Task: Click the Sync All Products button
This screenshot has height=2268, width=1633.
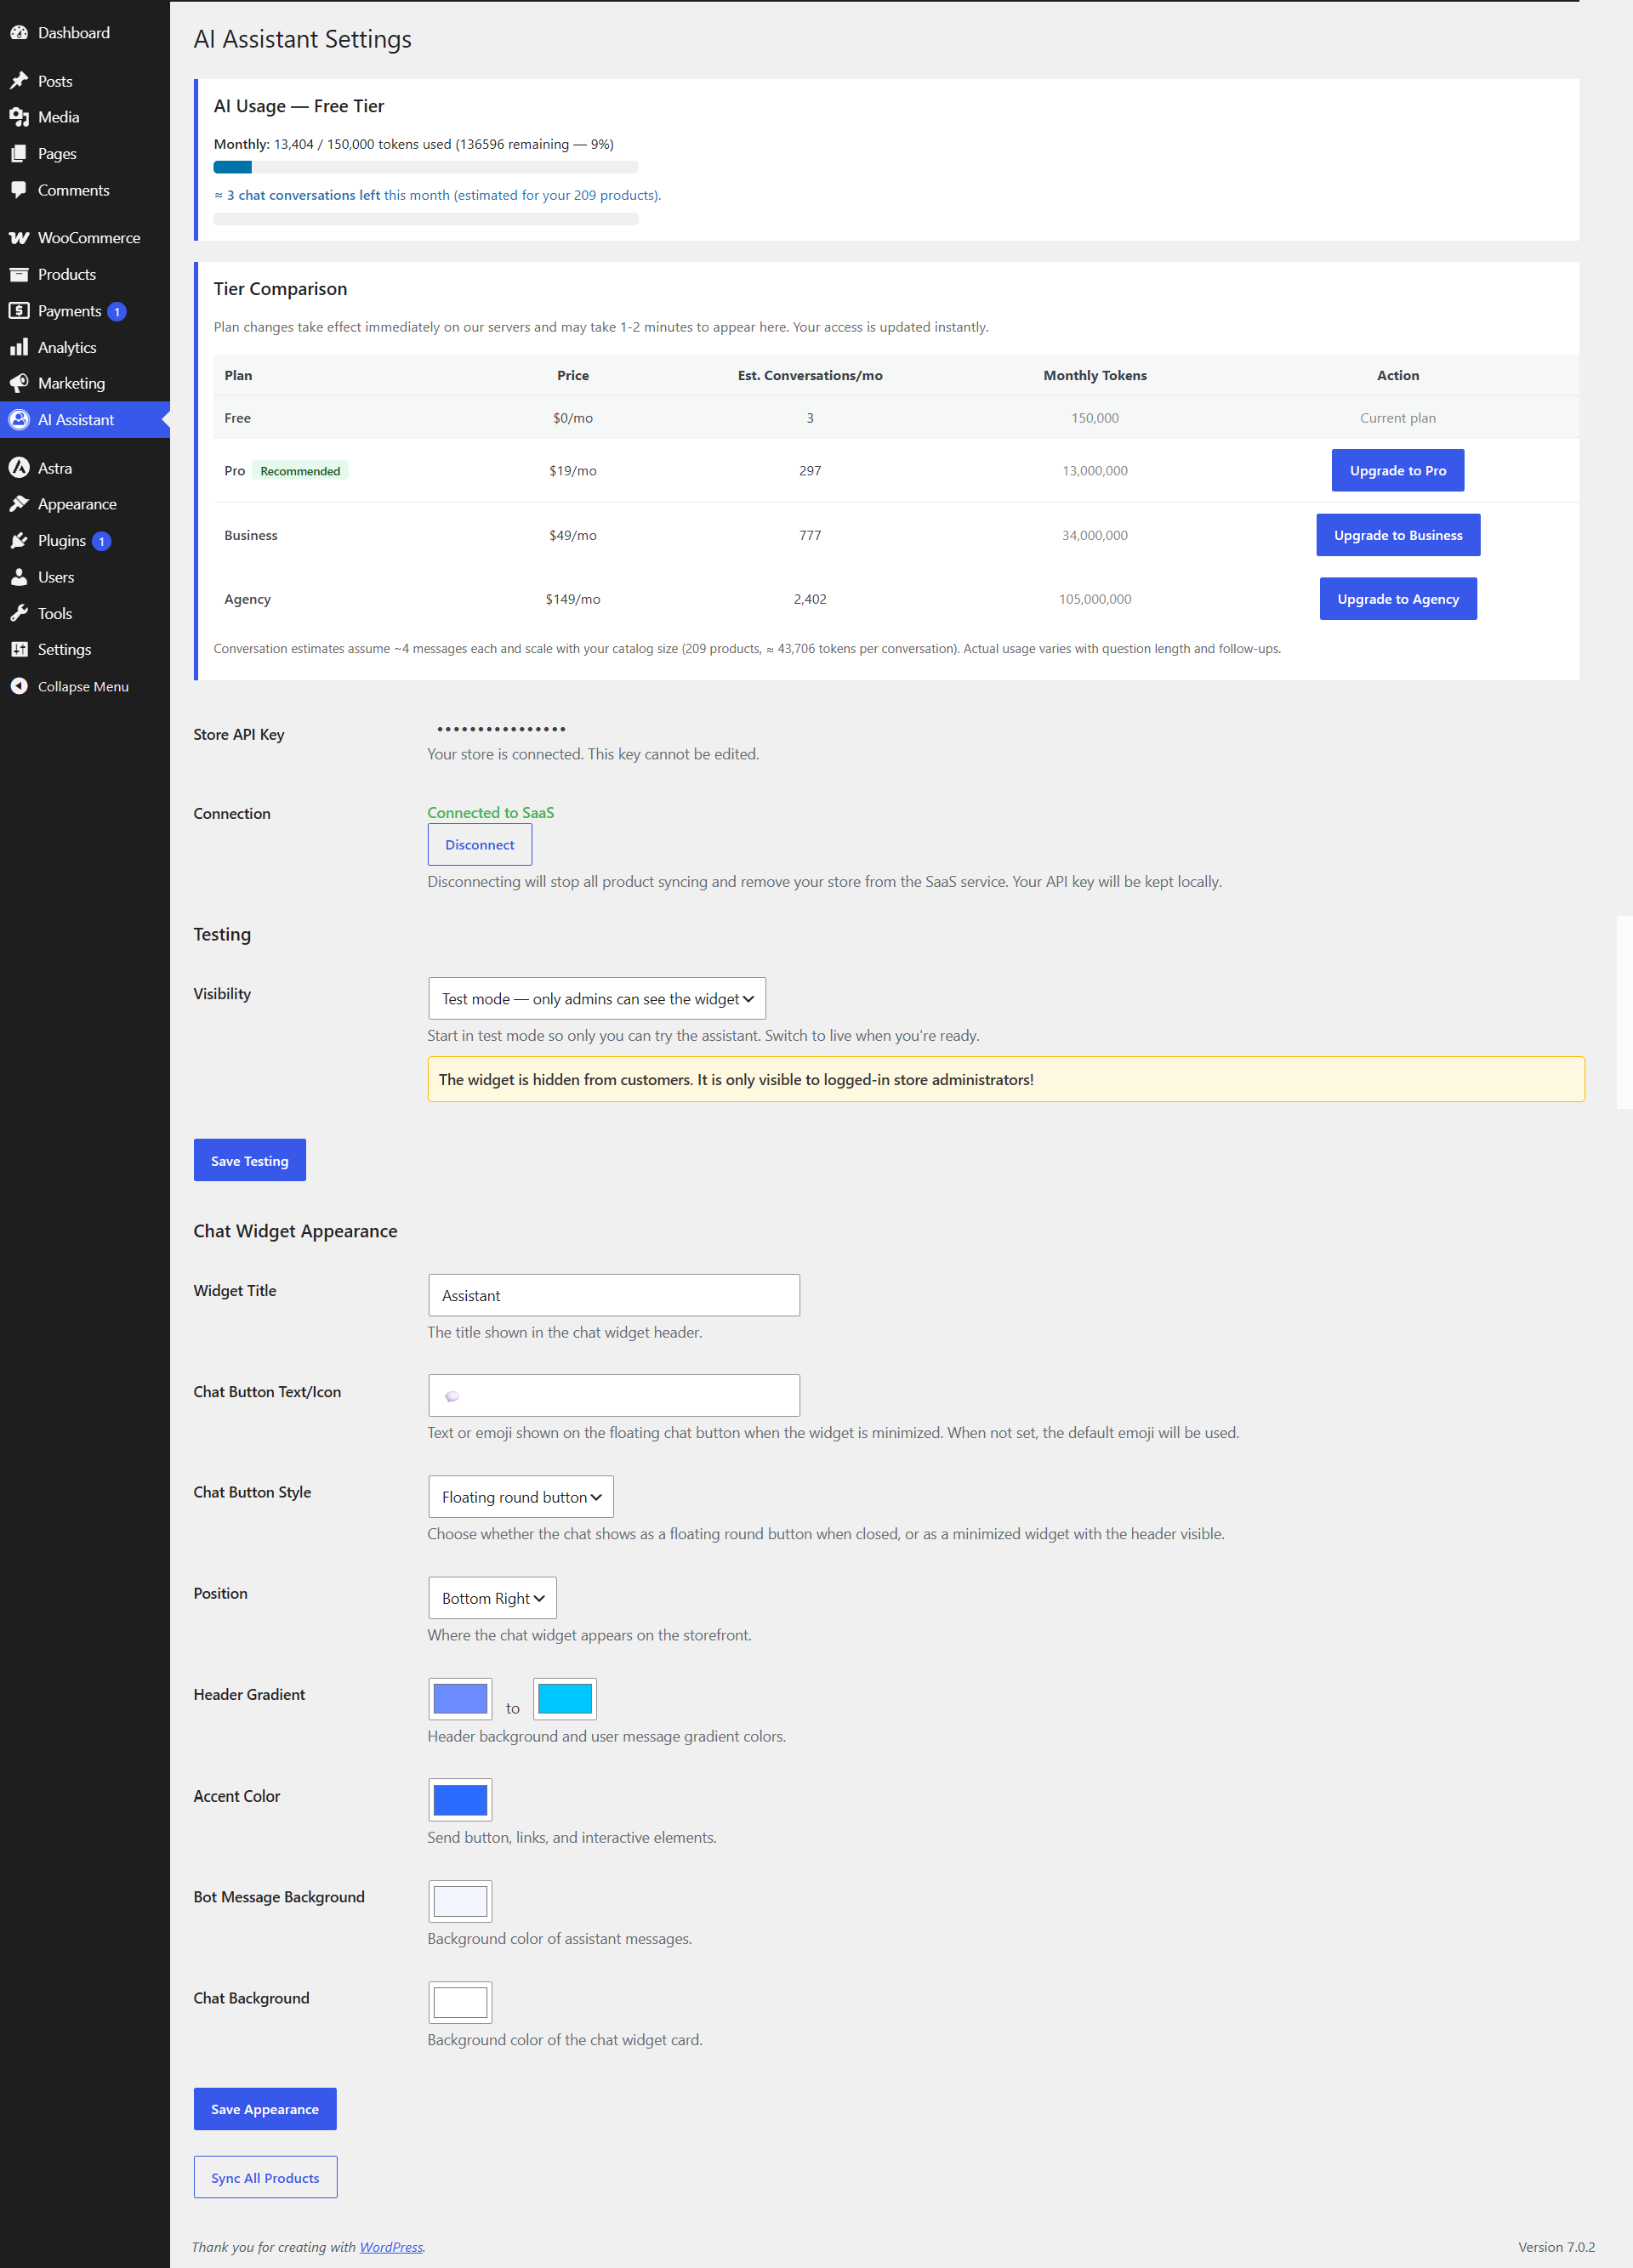Action: pos(265,2178)
